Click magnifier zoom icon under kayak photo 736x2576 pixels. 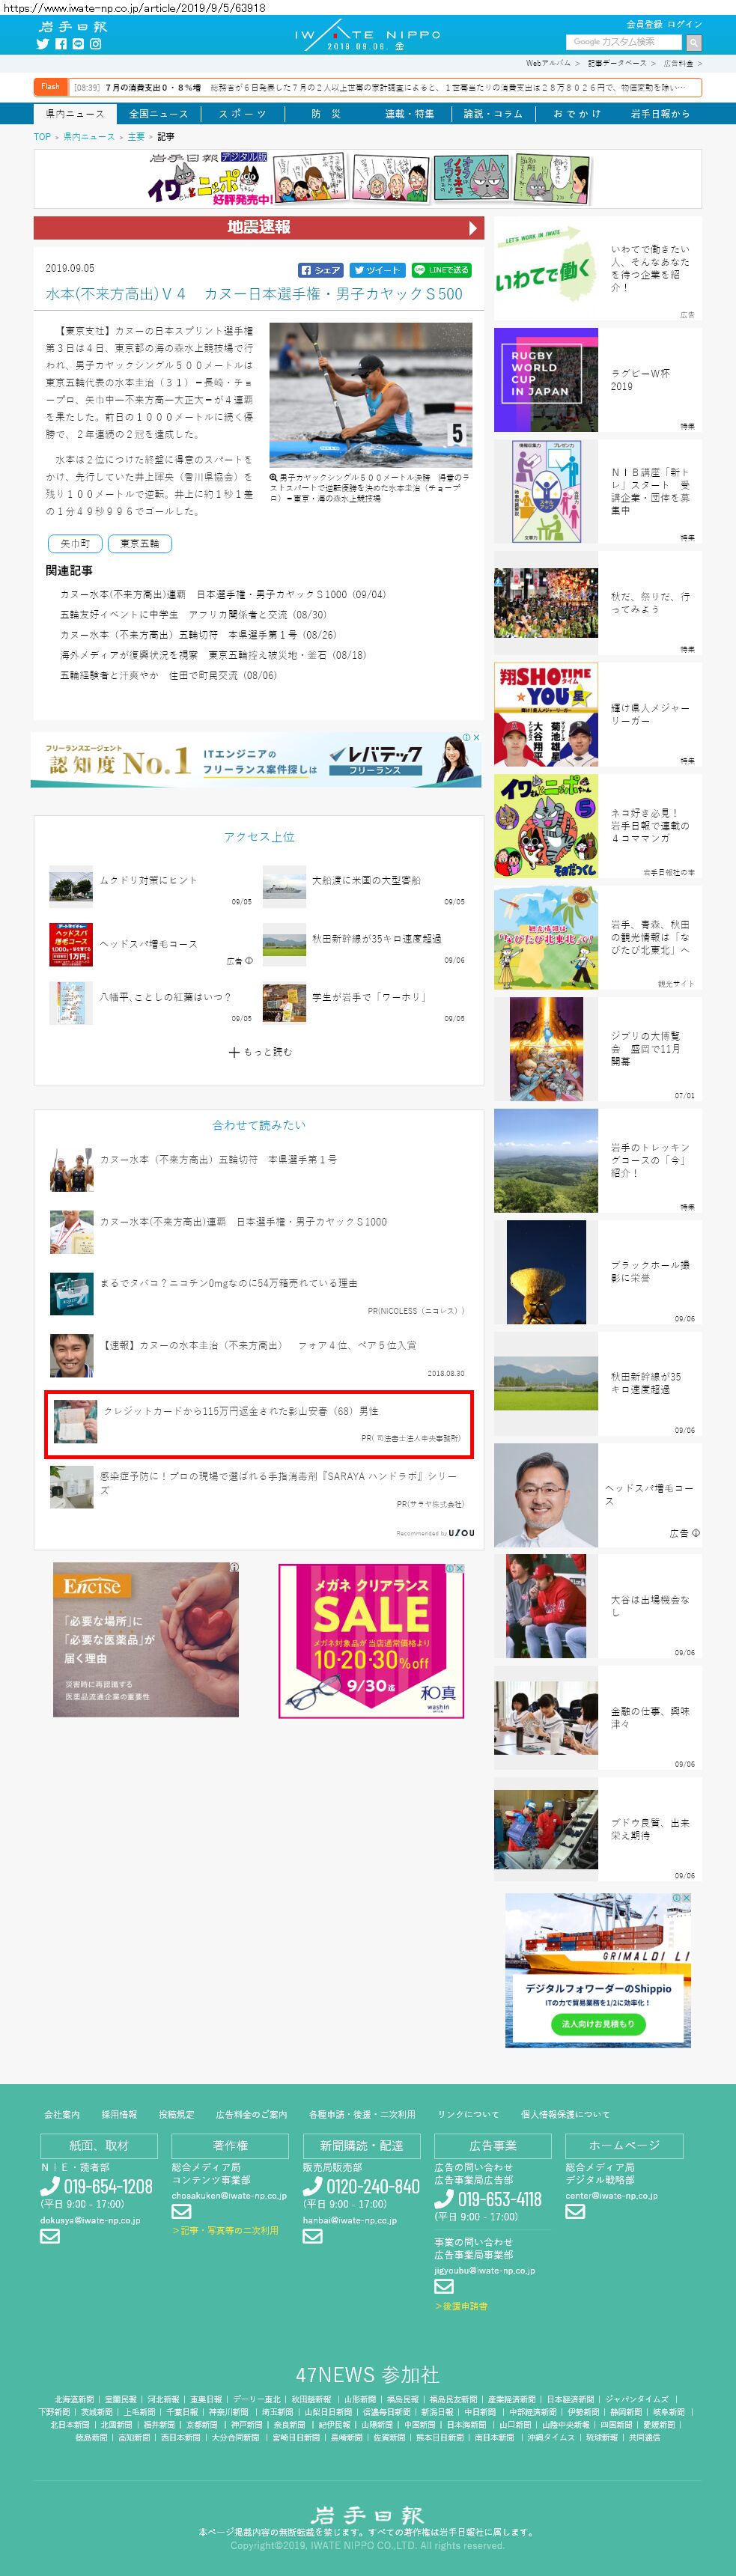pos(274,478)
